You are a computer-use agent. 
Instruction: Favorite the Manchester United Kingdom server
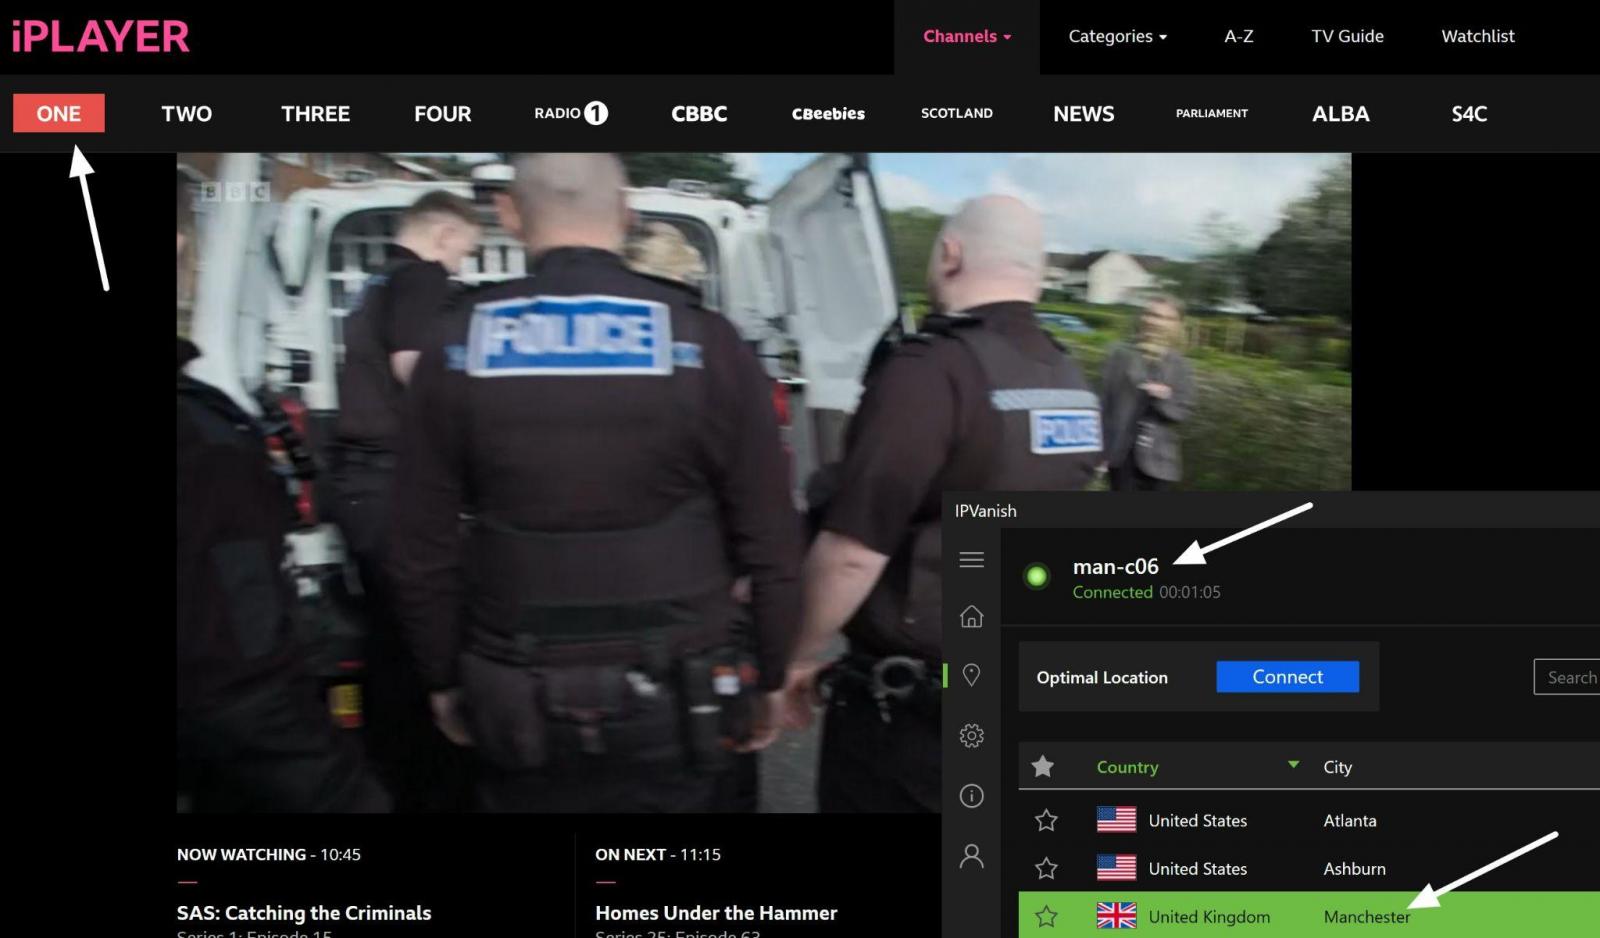tap(1046, 915)
